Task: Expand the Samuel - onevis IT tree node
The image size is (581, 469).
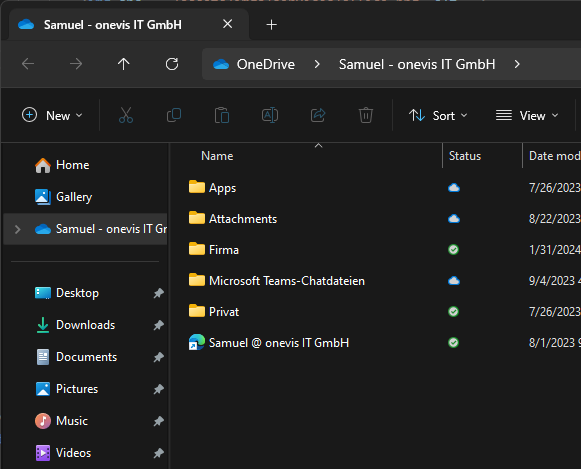Action: pos(17,229)
